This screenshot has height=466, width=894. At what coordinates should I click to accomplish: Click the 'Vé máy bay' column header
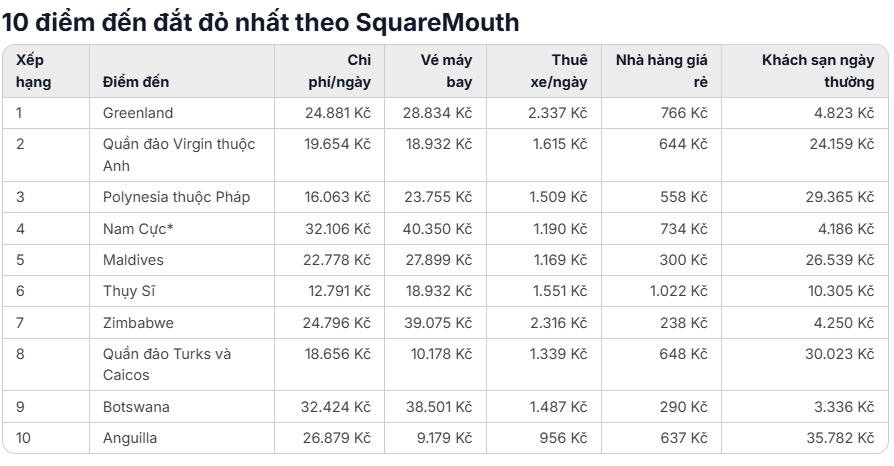click(x=435, y=71)
